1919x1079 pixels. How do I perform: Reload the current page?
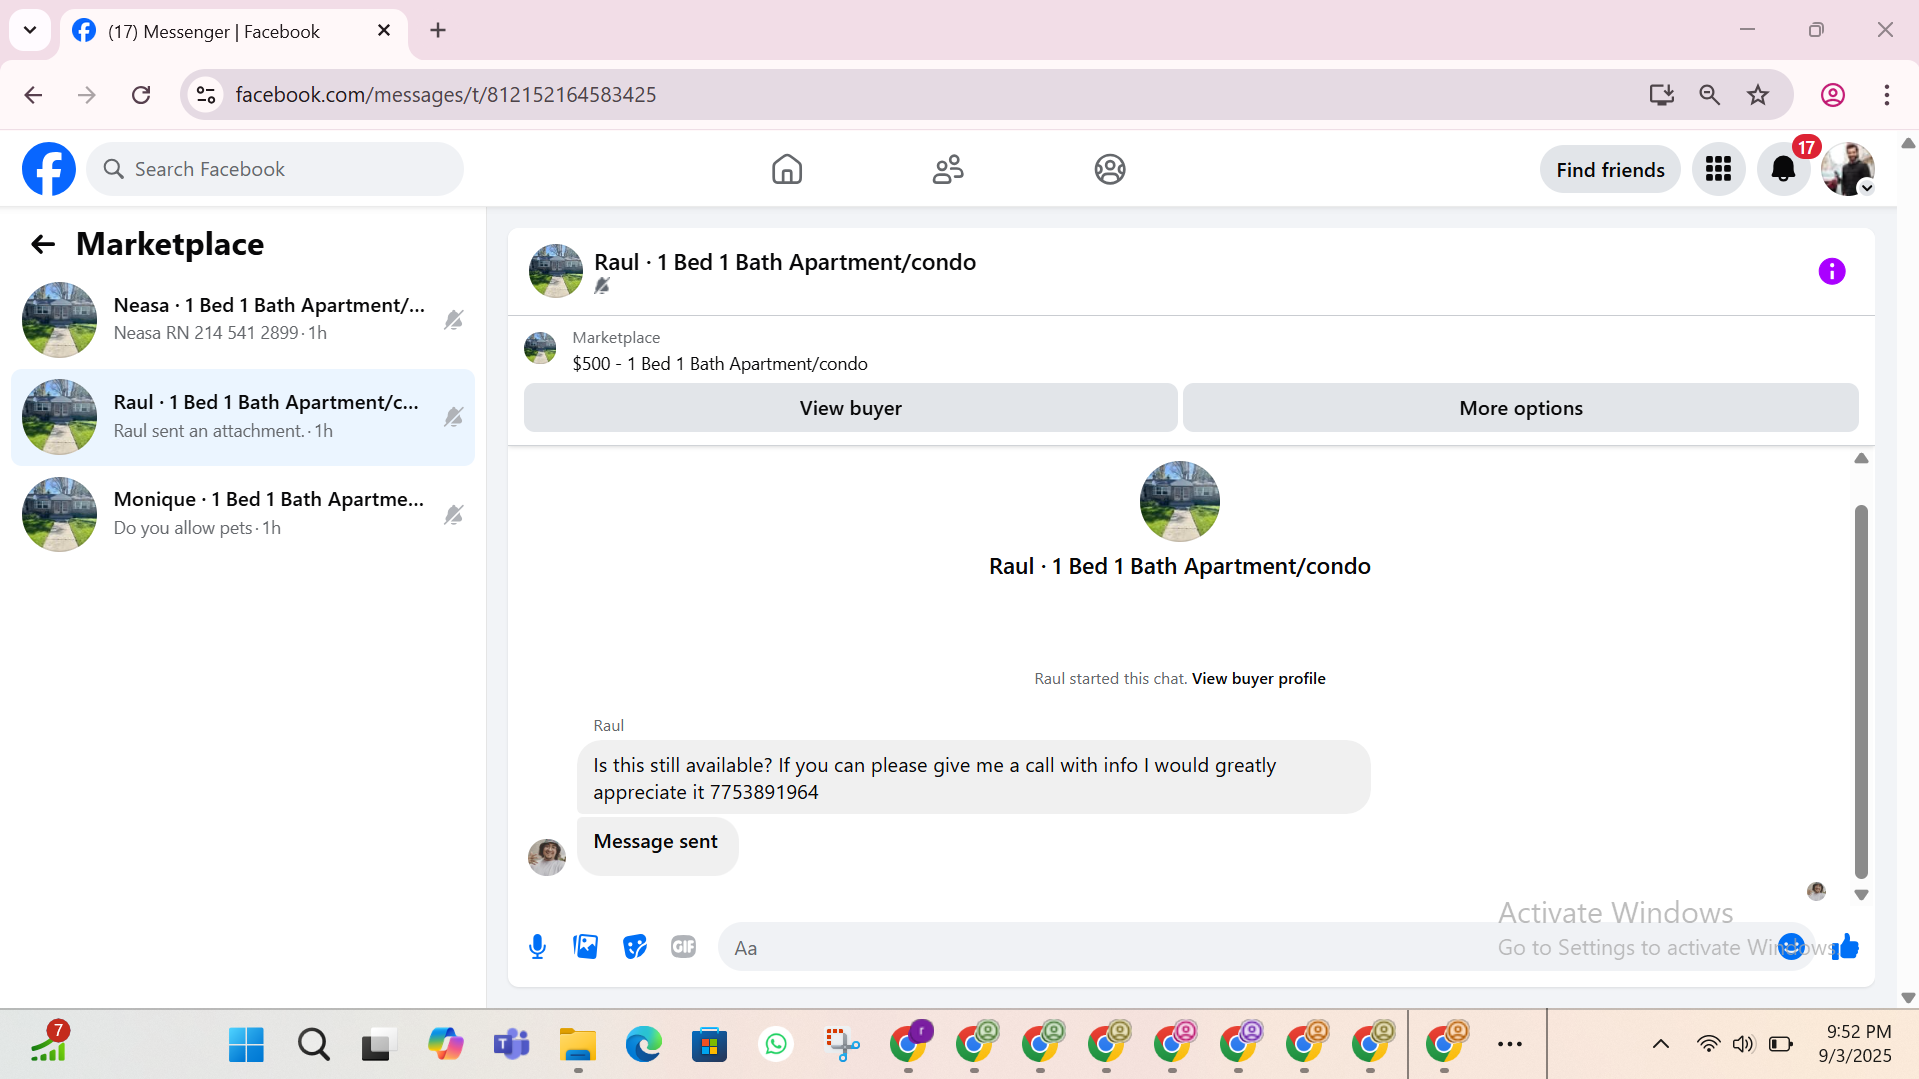point(141,95)
